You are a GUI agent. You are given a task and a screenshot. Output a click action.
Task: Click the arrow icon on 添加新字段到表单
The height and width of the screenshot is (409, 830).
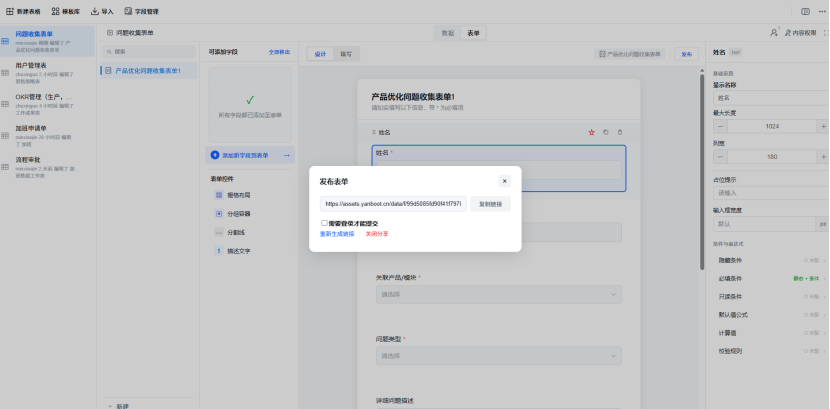pos(287,156)
